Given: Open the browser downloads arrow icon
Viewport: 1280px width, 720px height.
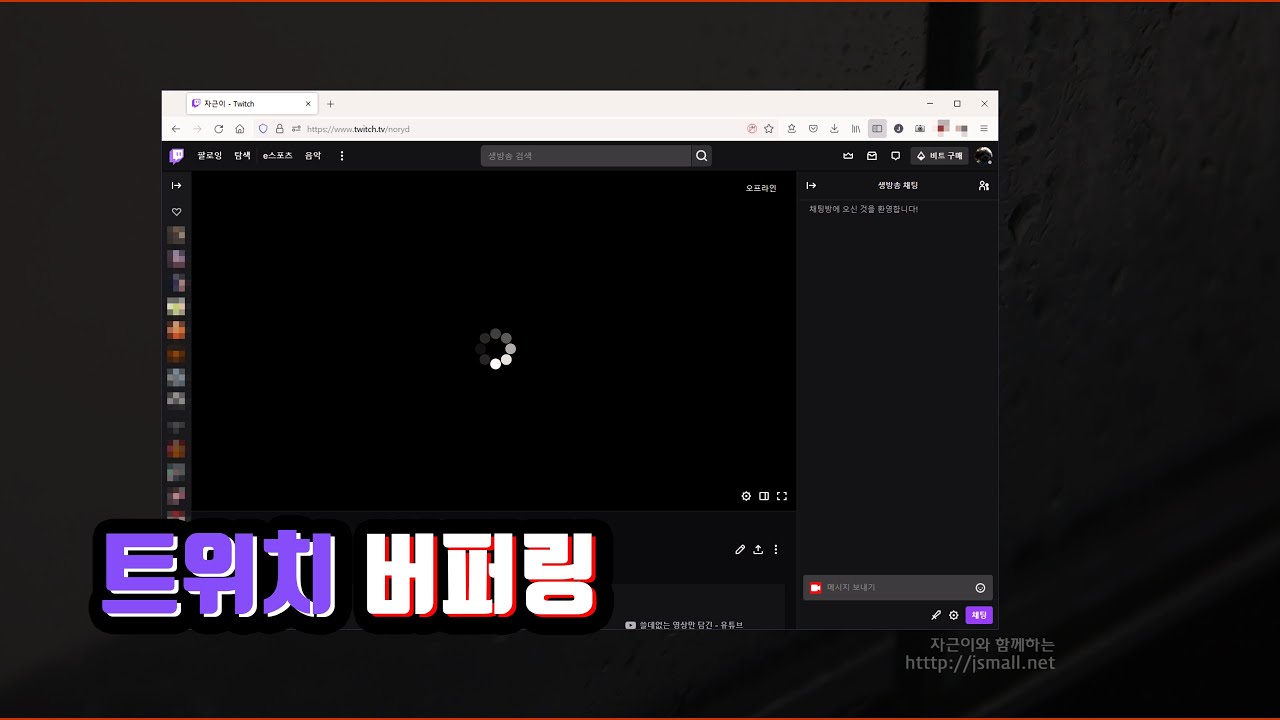Looking at the screenshot, I should 834,129.
